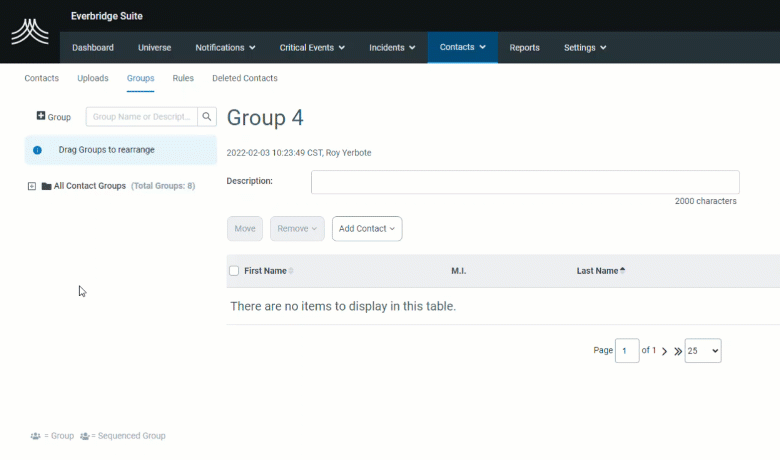Open the Notifications menu
Image resolution: width=780 pixels, height=460 pixels.
pos(225,47)
